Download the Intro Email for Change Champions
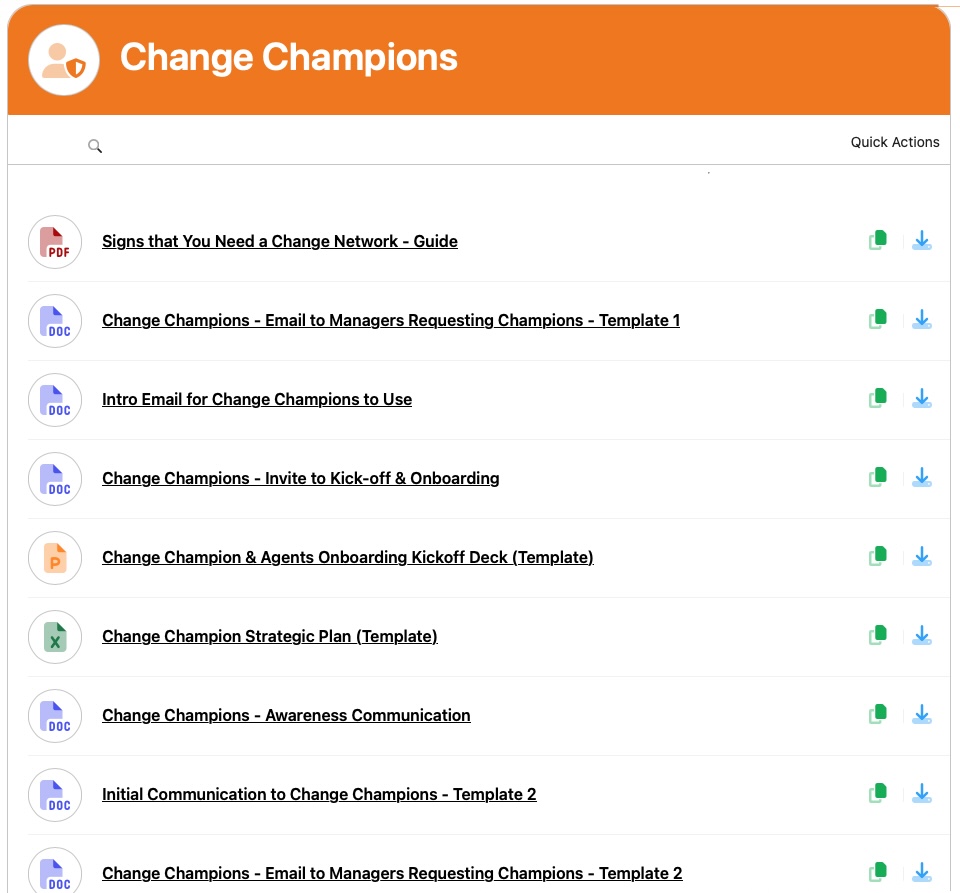 [x=922, y=399]
